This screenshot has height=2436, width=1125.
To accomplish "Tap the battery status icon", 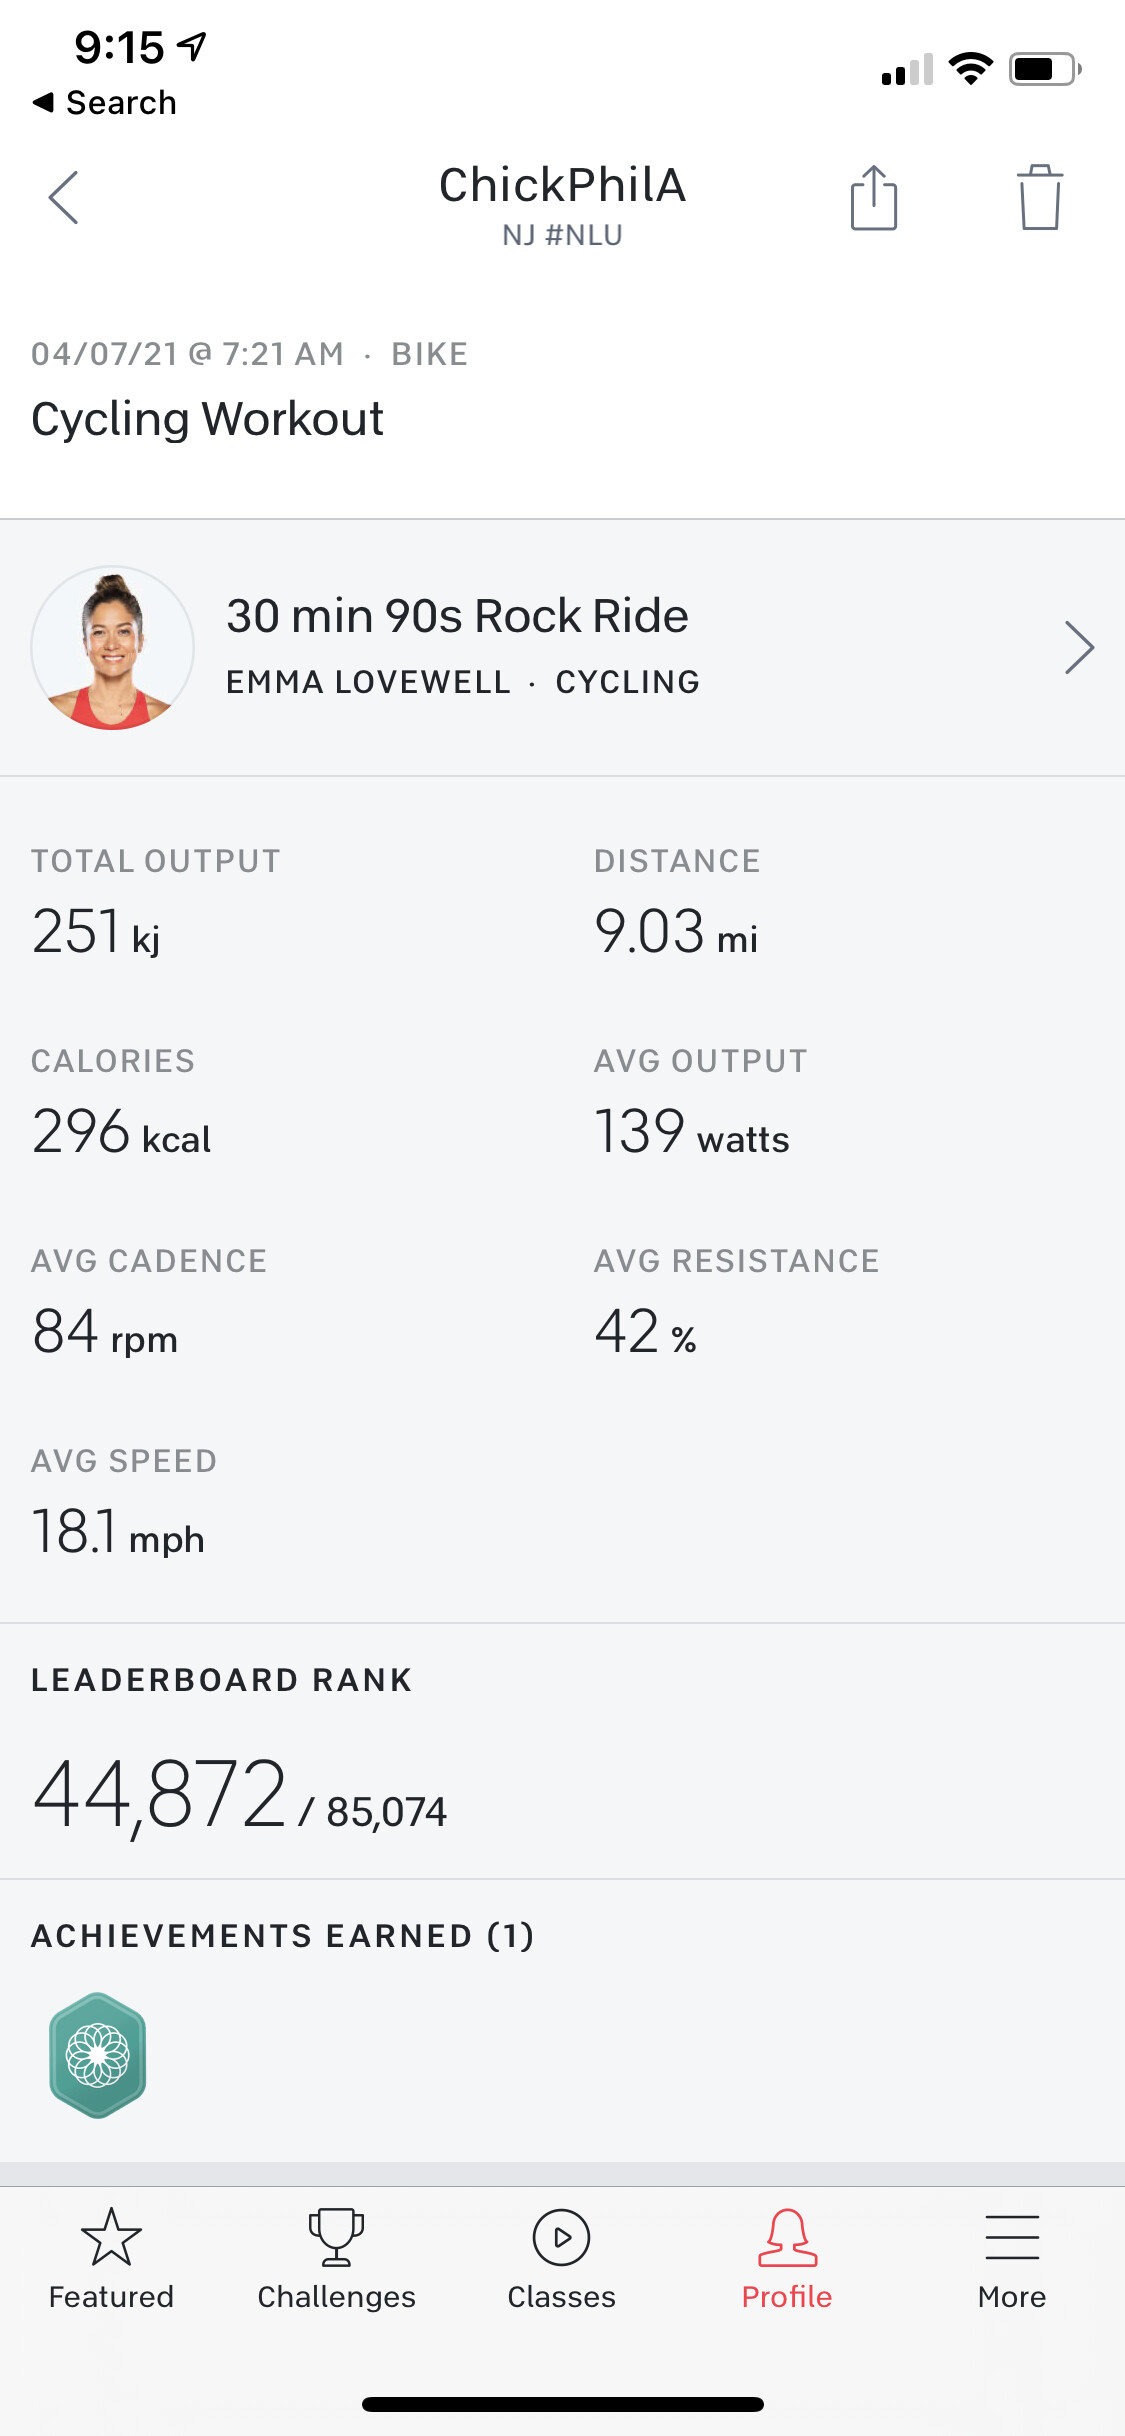I will coord(1044,69).
